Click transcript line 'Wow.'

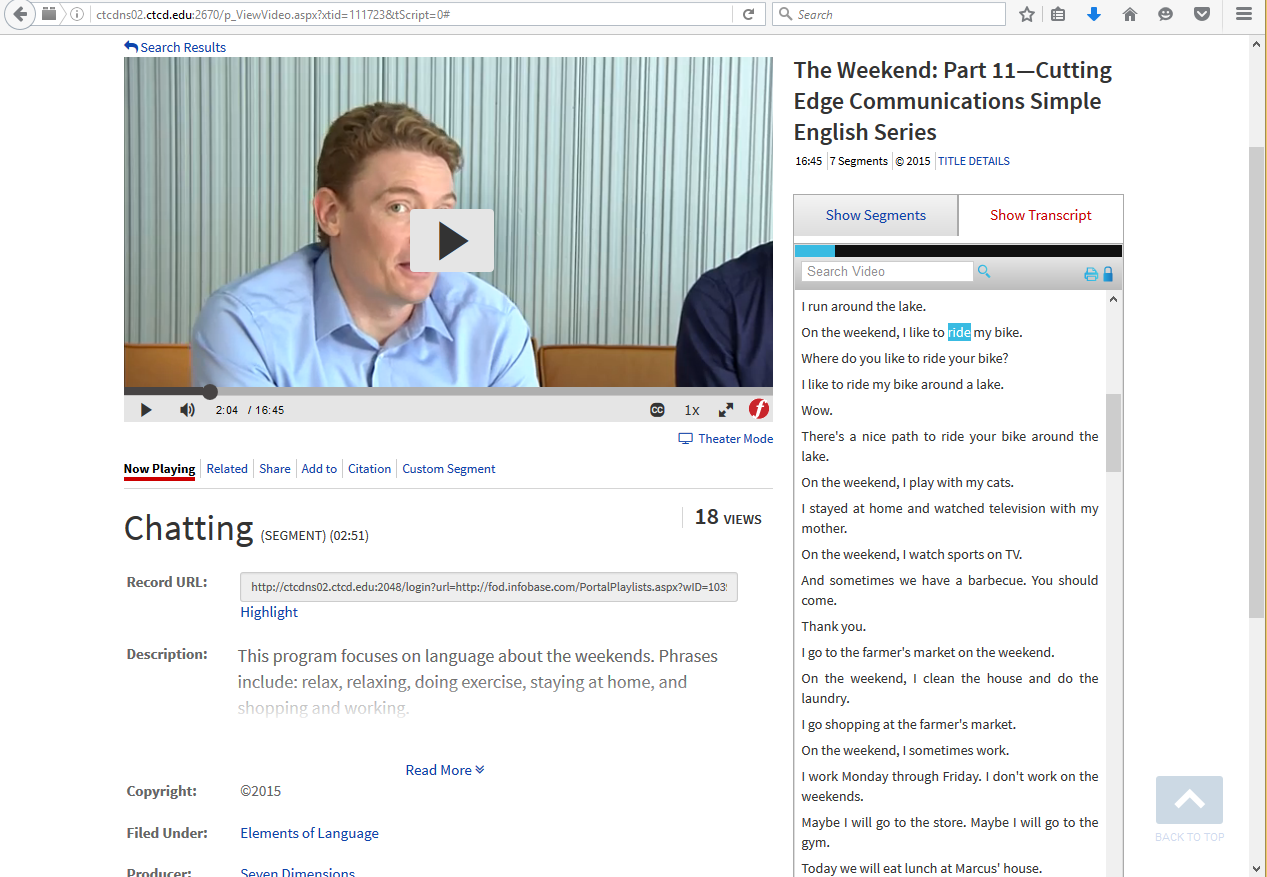tap(817, 411)
